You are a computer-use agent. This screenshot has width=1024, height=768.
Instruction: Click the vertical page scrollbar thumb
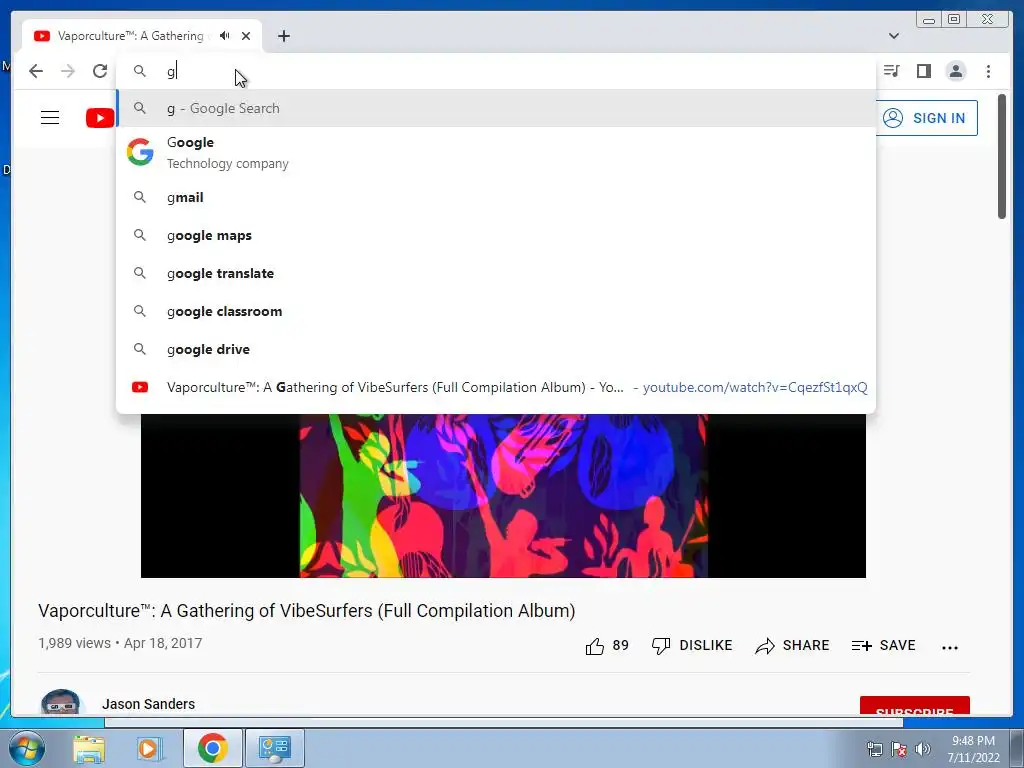click(1002, 157)
